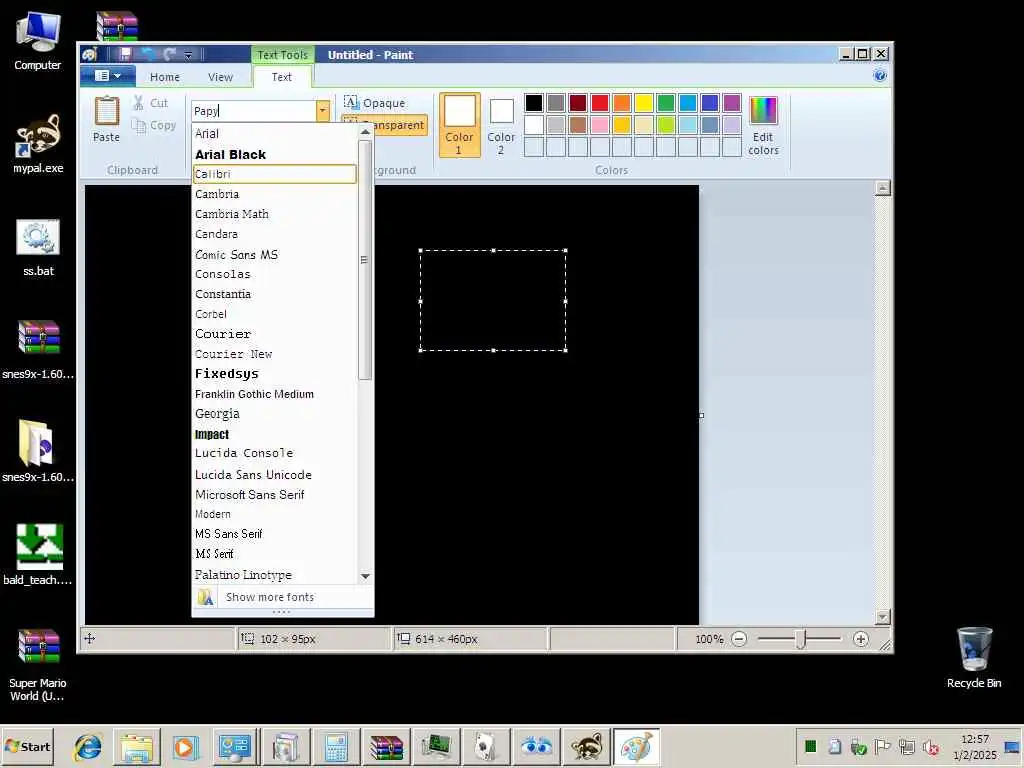Switch to the View ribbon tab
Screen dimensions: 1024x768
(220, 77)
